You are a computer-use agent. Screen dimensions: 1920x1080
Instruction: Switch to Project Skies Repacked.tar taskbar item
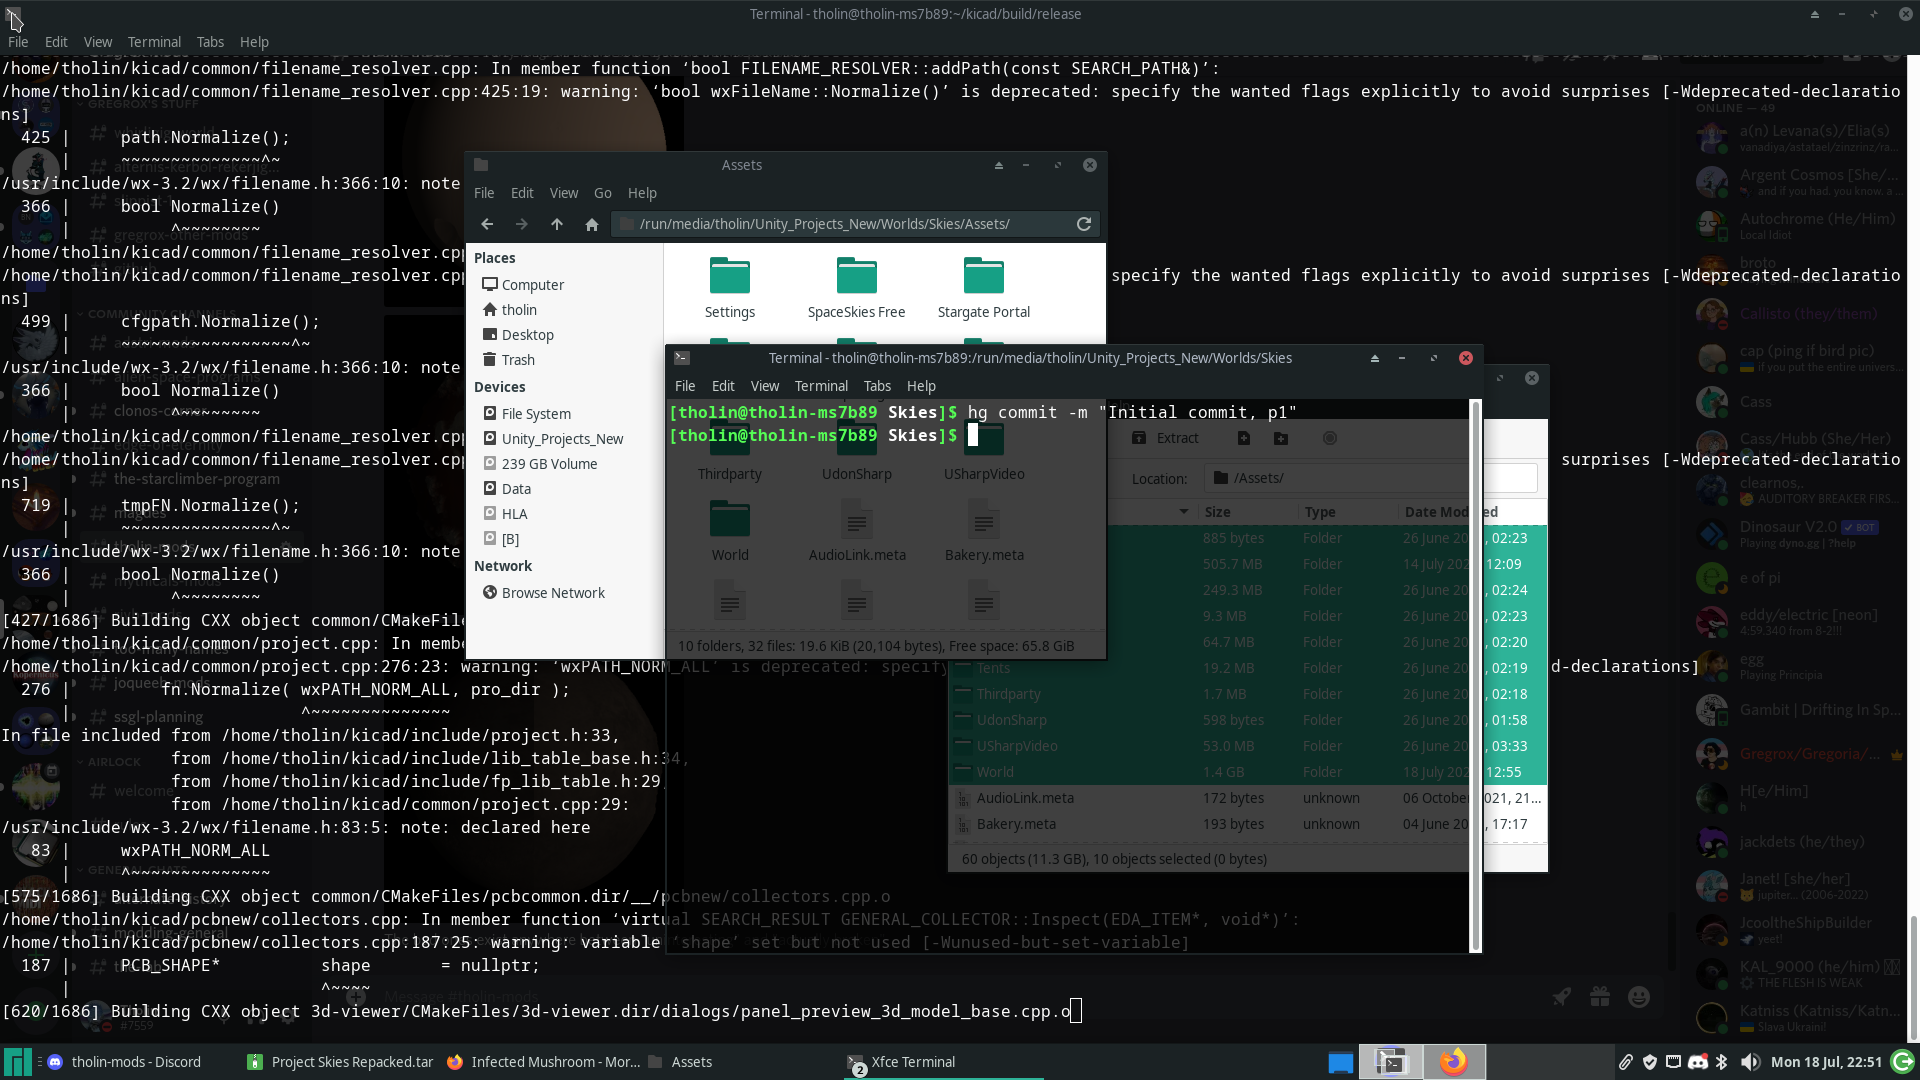tap(341, 1062)
